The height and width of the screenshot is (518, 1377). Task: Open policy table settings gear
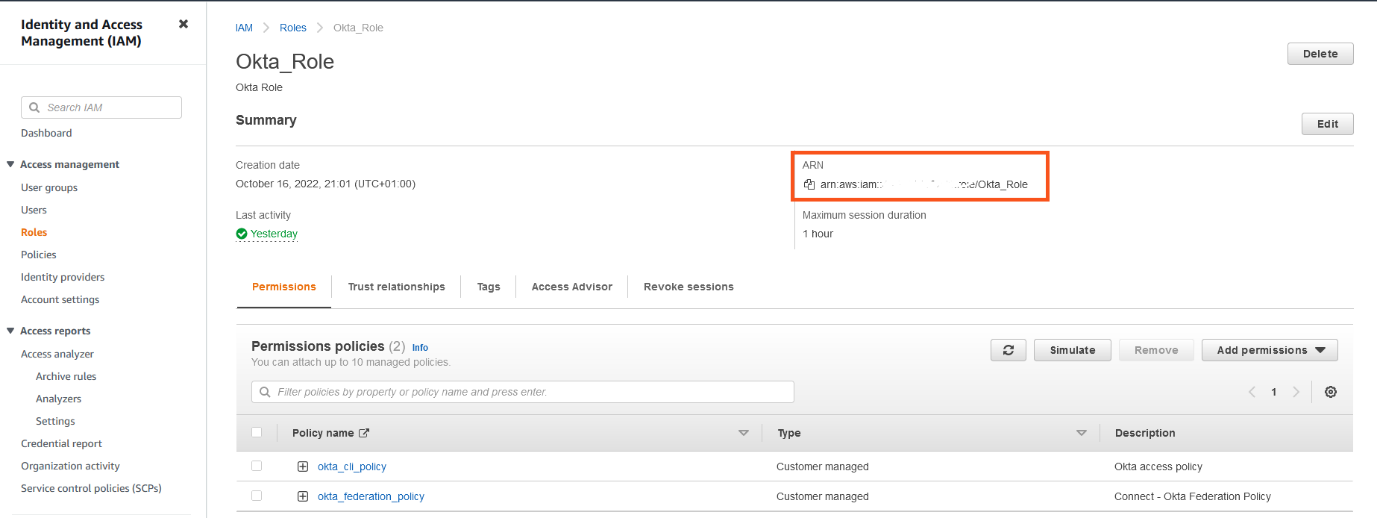click(x=1330, y=392)
